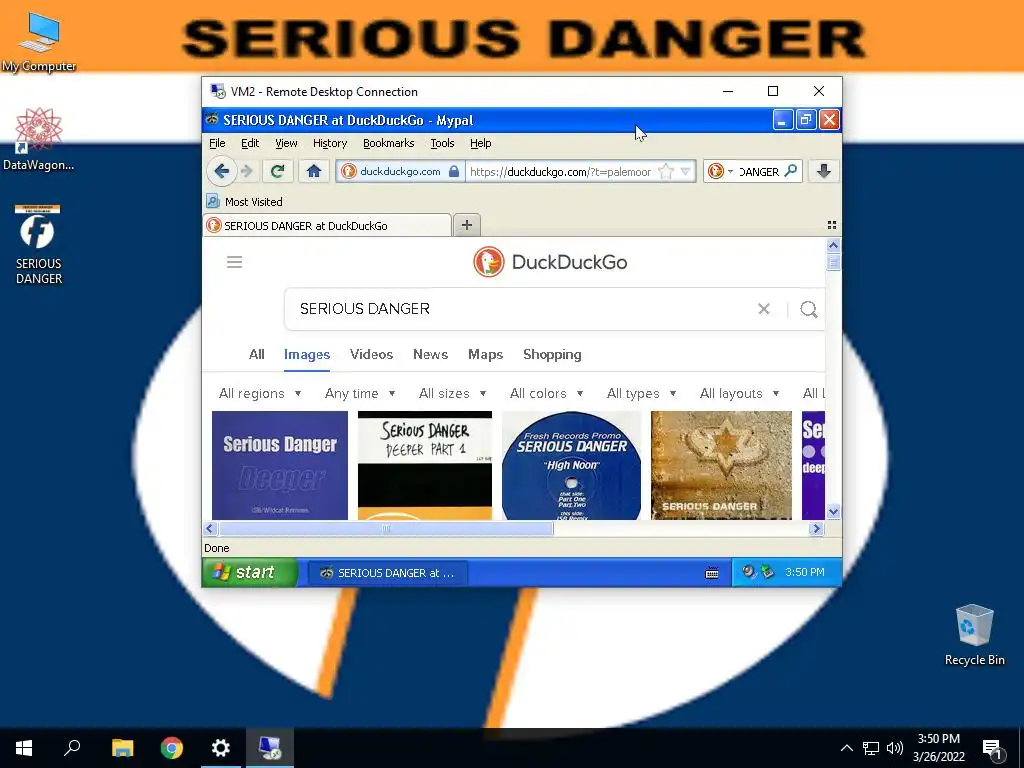Viewport: 1024px width, 768px height.
Task: Open the Serious Danger Deeper image thumbnail
Action: tap(280, 465)
